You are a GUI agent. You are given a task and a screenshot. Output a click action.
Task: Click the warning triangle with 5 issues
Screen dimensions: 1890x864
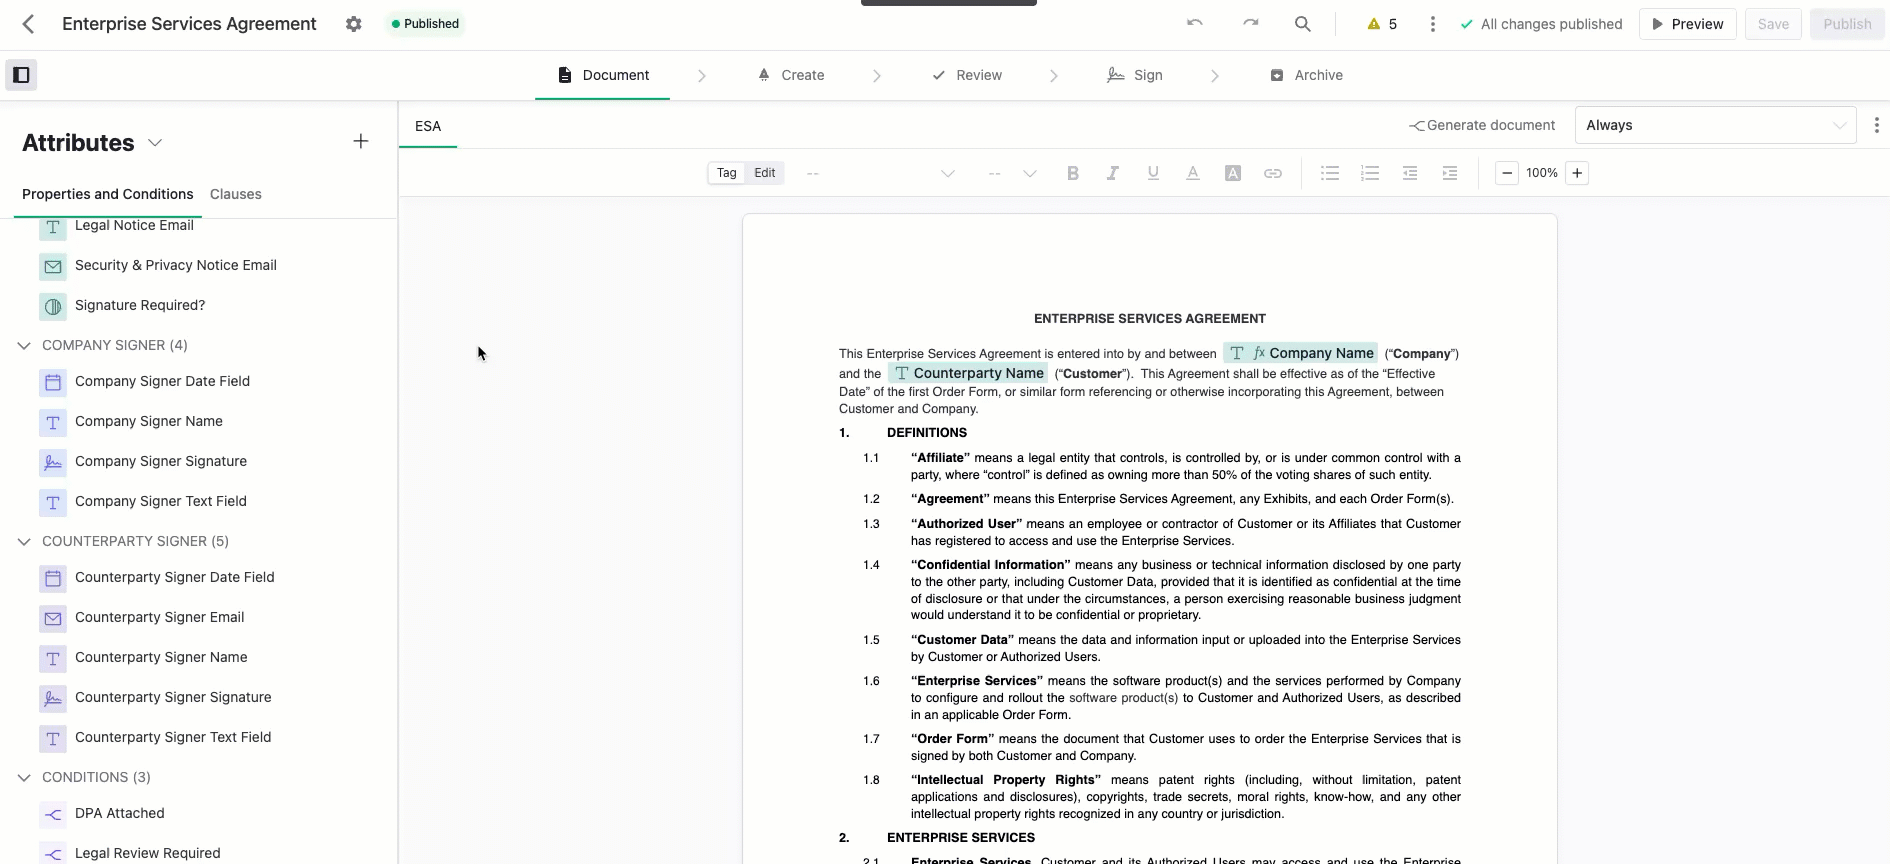(1381, 24)
